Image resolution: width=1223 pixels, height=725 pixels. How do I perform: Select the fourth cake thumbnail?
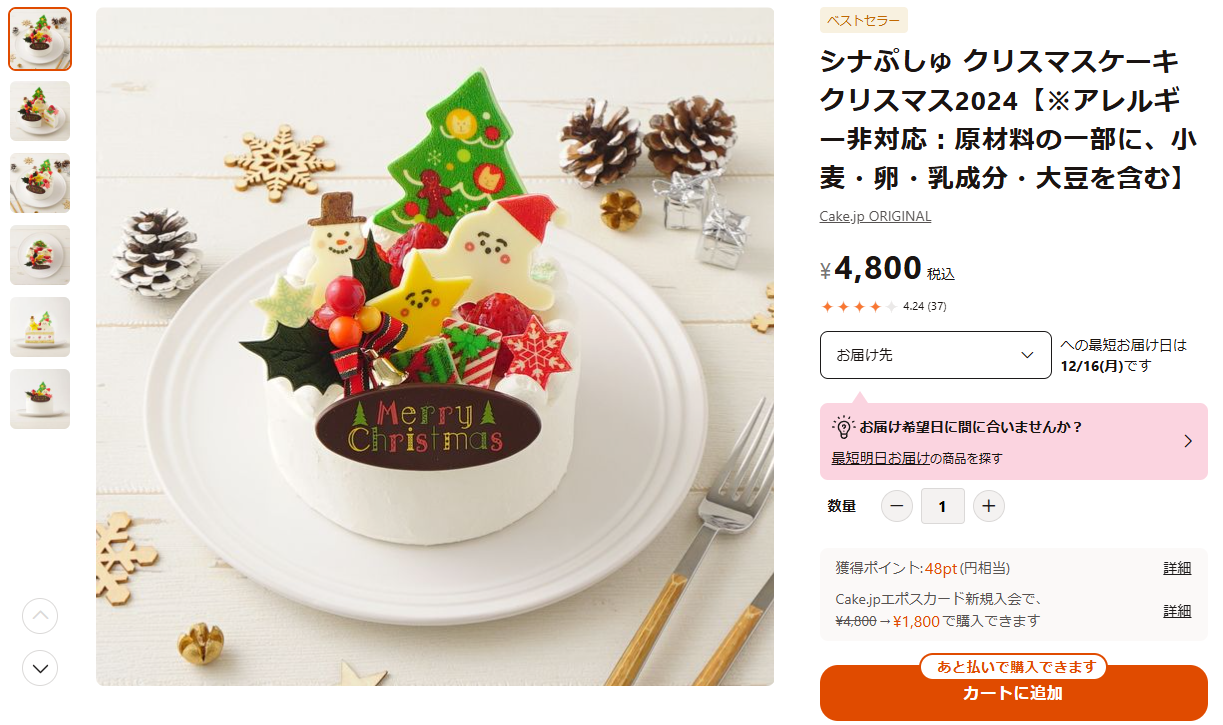40,255
